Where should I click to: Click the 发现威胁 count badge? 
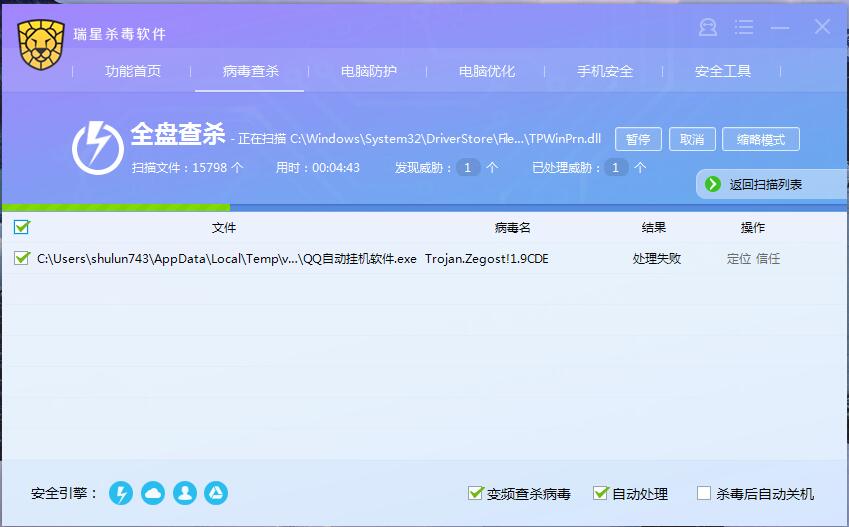(468, 168)
